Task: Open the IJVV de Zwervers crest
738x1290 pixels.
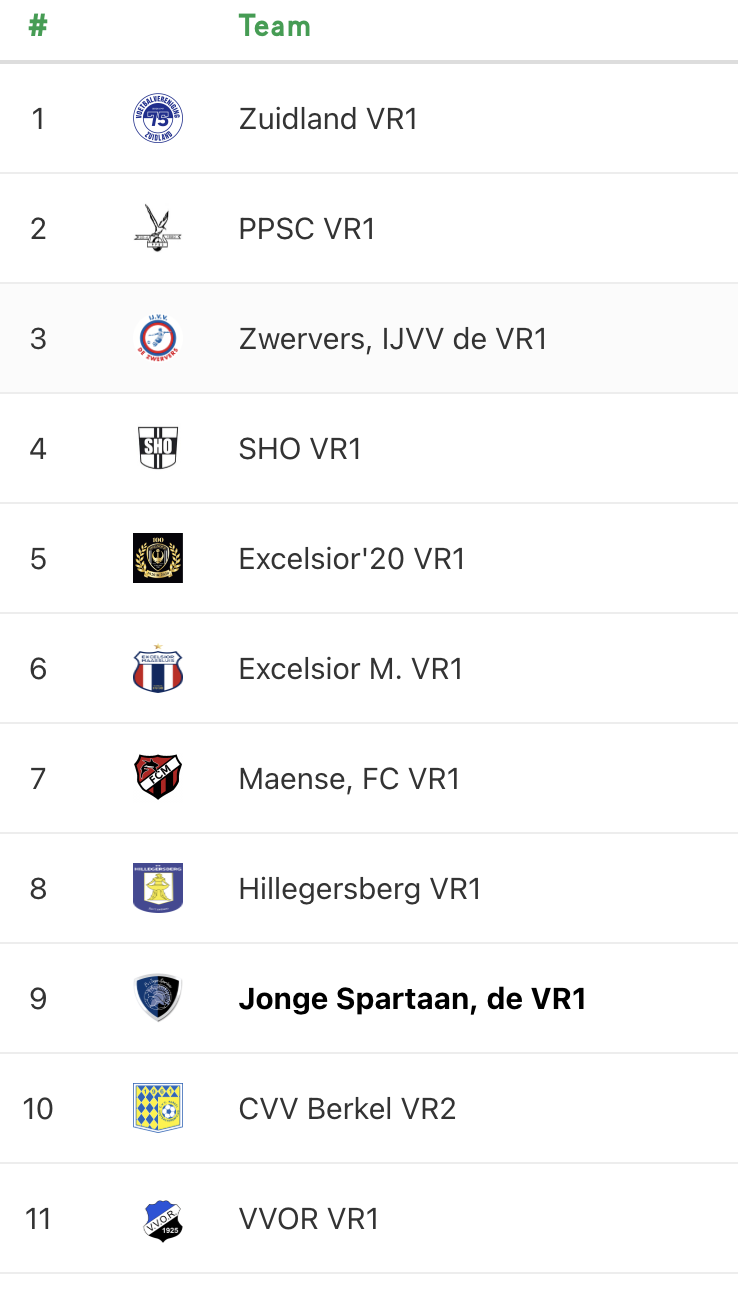Action: pos(158,339)
